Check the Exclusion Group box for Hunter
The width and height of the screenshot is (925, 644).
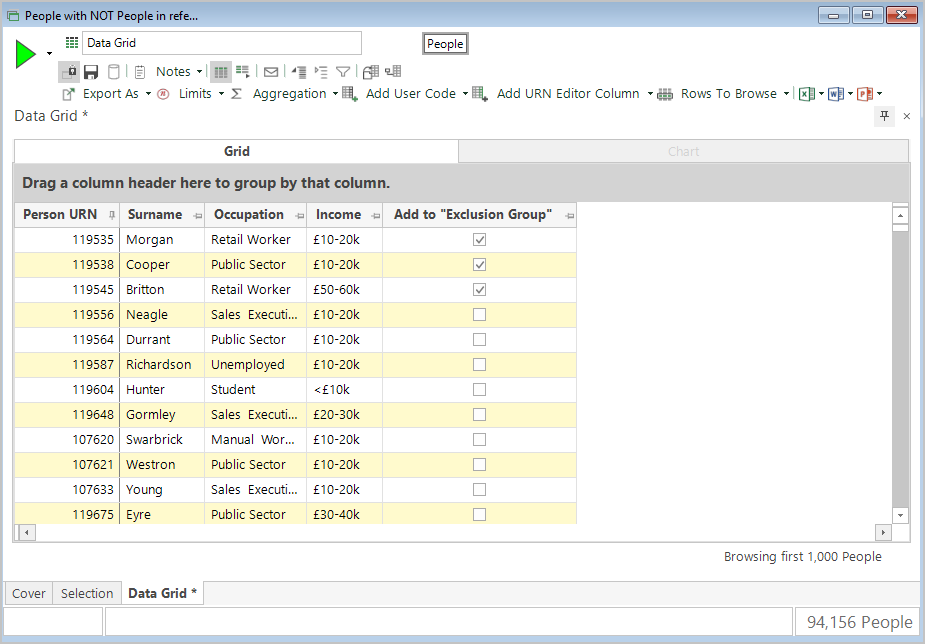(x=480, y=390)
